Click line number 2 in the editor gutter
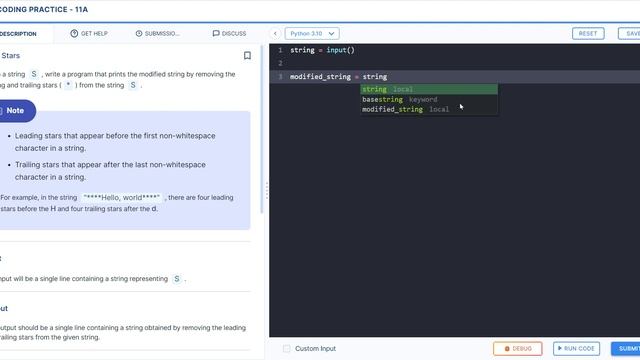The height and width of the screenshot is (360, 640). point(280,63)
